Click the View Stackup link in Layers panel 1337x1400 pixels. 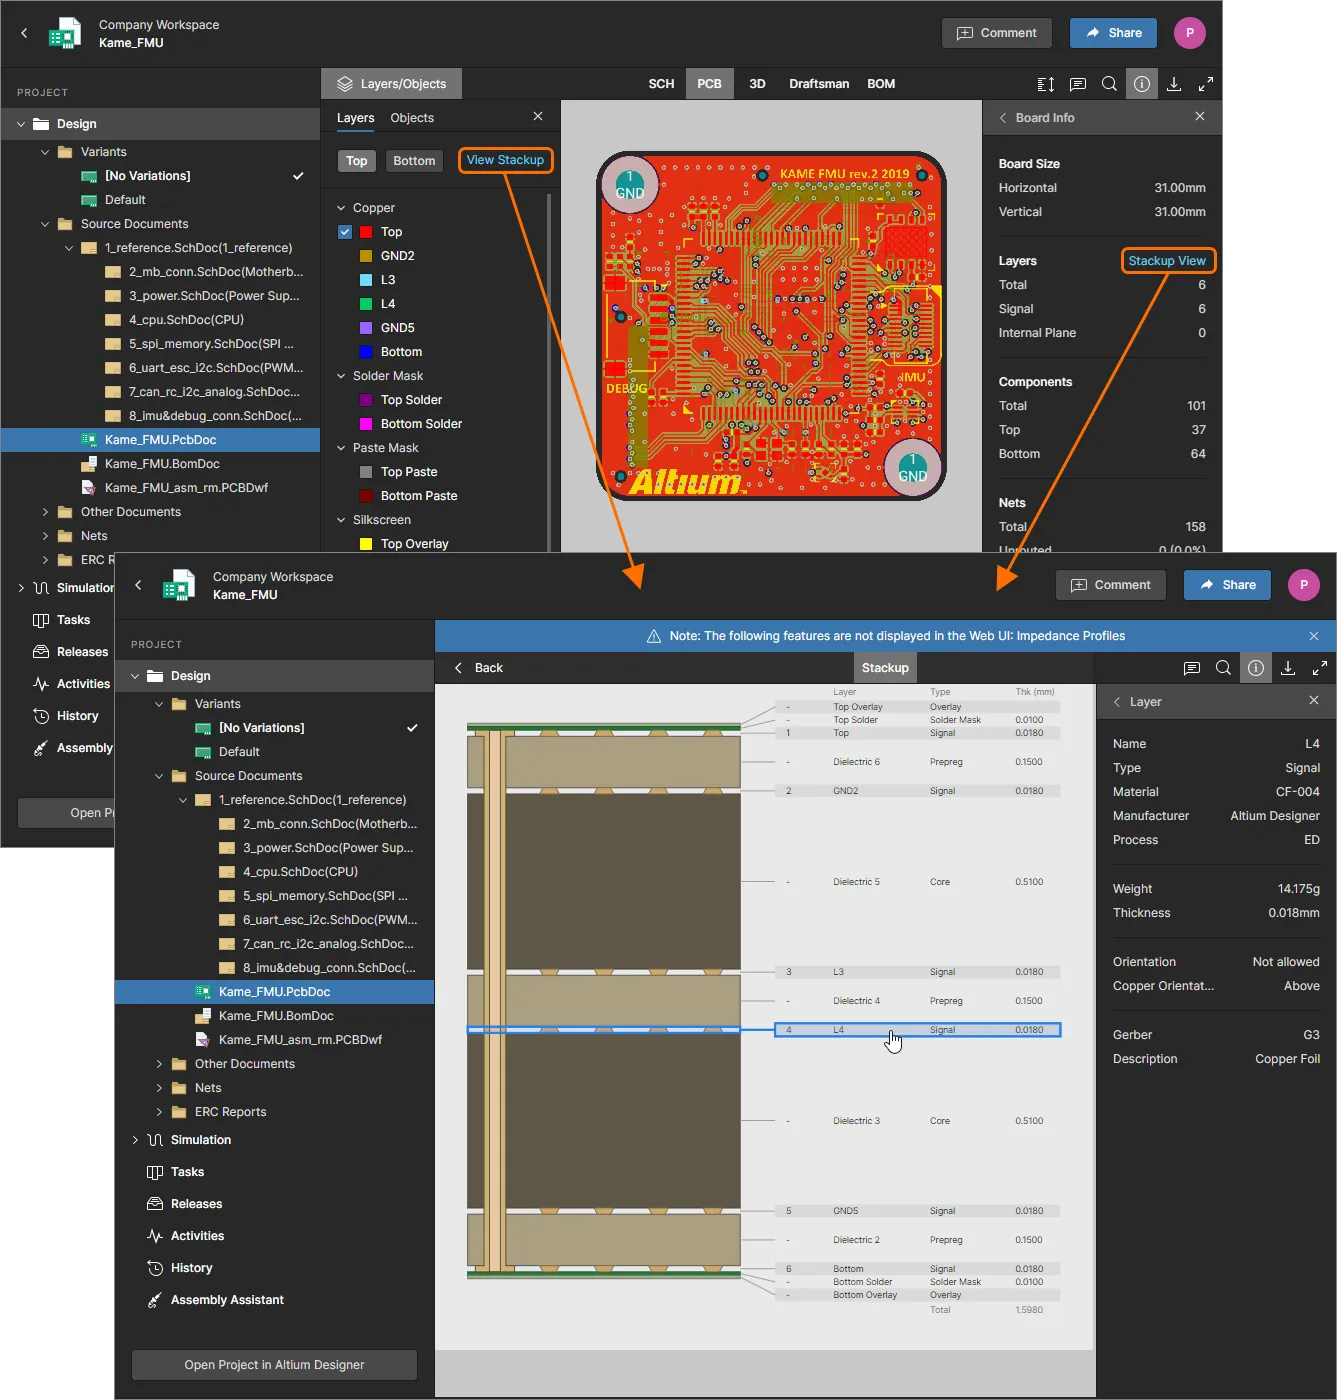tap(505, 160)
